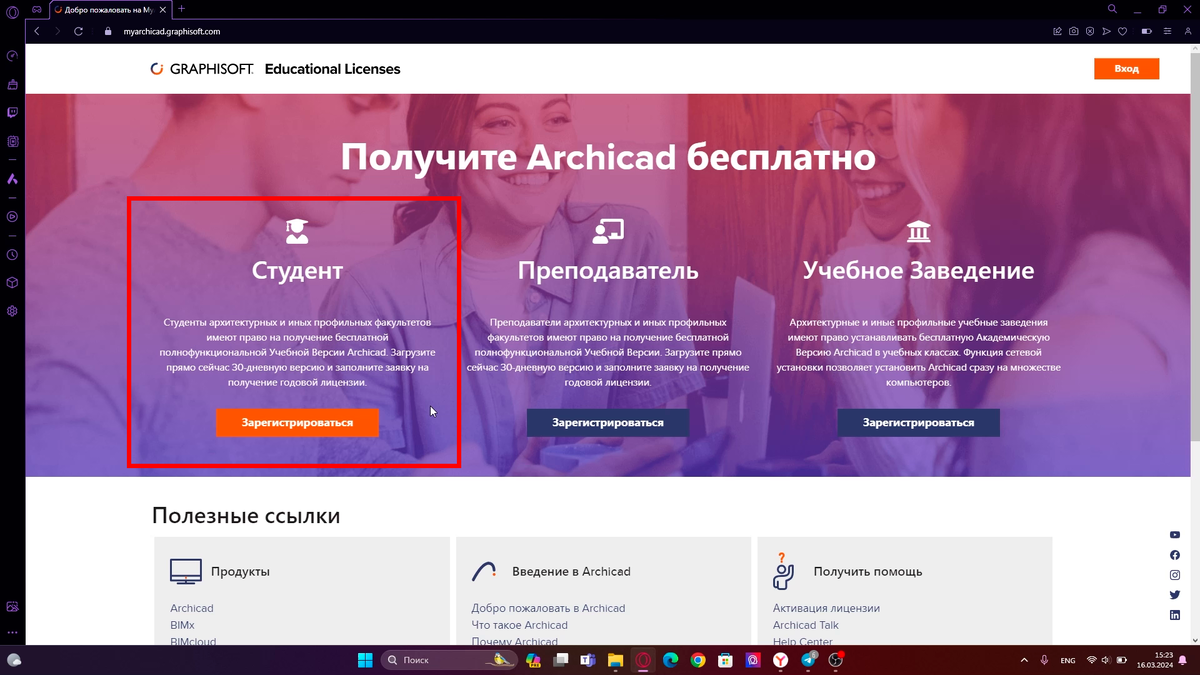The image size is (1200, 675).
Task: Open Microsoft Edge from the taskbar
Action: click(671, 660)
